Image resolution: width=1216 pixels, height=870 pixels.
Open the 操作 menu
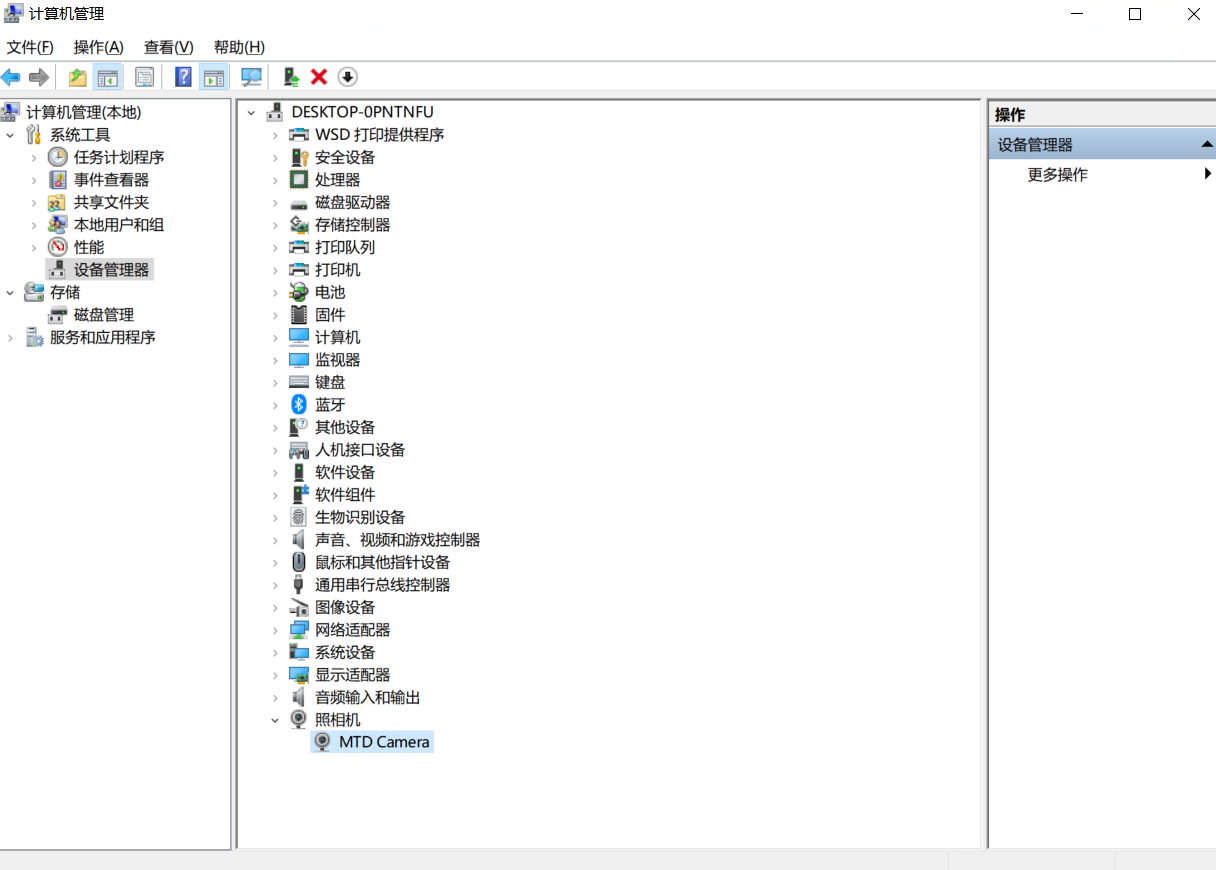96,47
